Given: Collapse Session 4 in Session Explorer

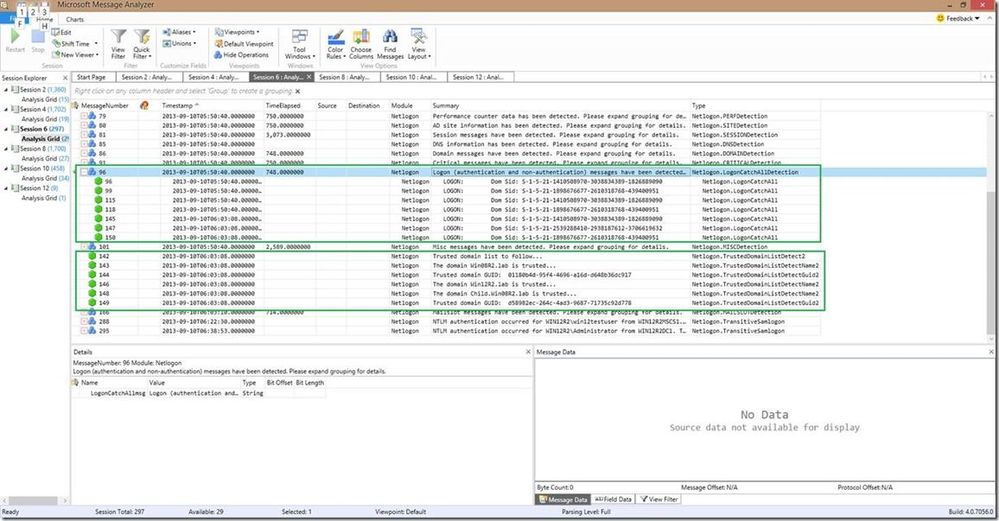Looking at the screenshot, I should point(6,110).
